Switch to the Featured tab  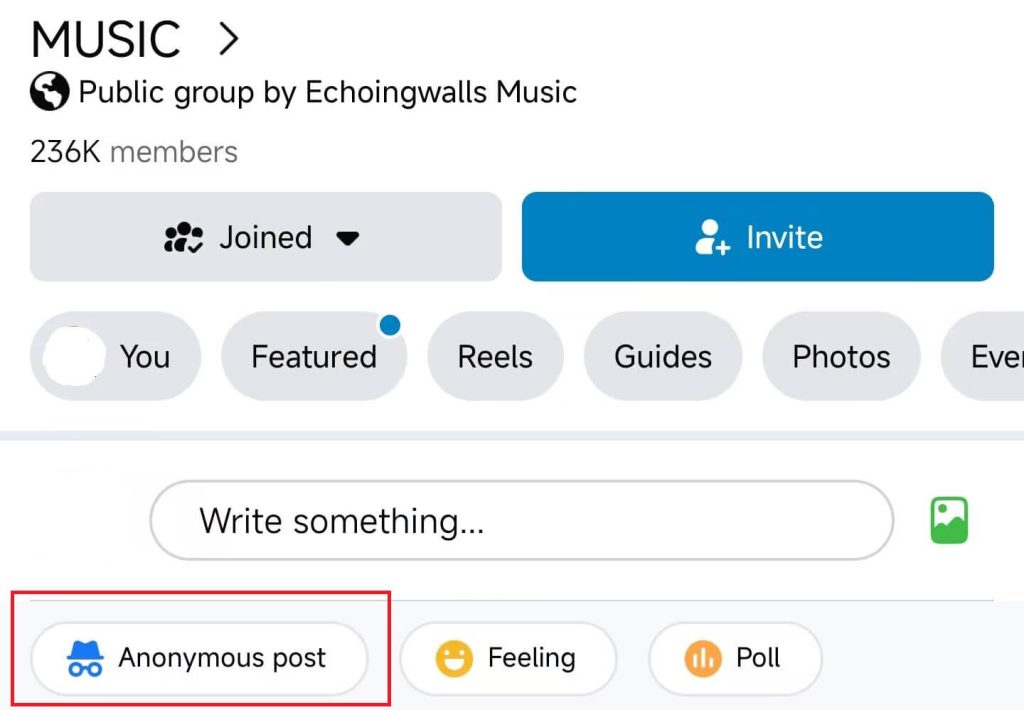(x=314, y=356)
